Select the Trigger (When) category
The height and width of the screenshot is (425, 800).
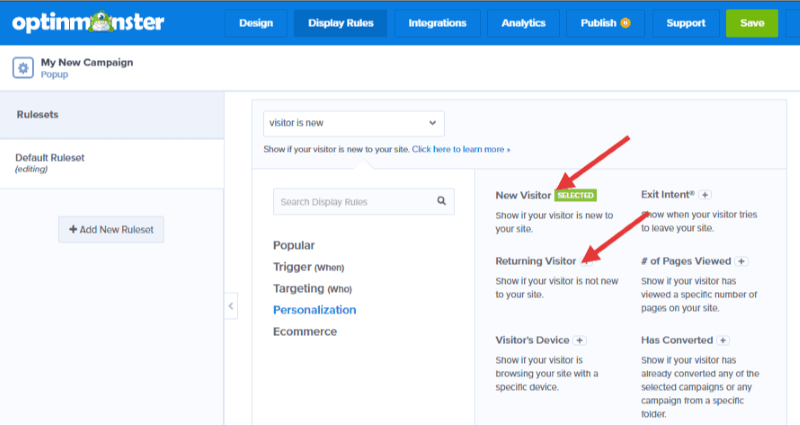[x=309, y=267]
